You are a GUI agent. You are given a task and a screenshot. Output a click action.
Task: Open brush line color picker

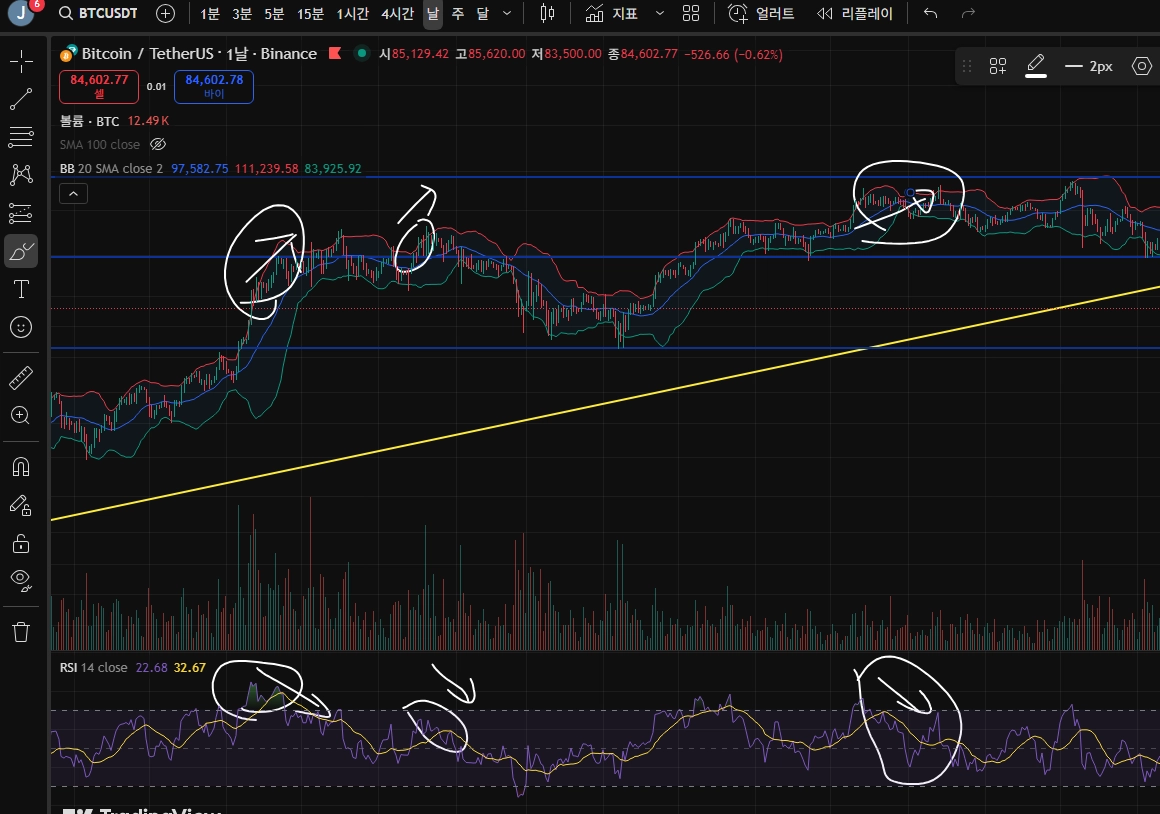1036,66
